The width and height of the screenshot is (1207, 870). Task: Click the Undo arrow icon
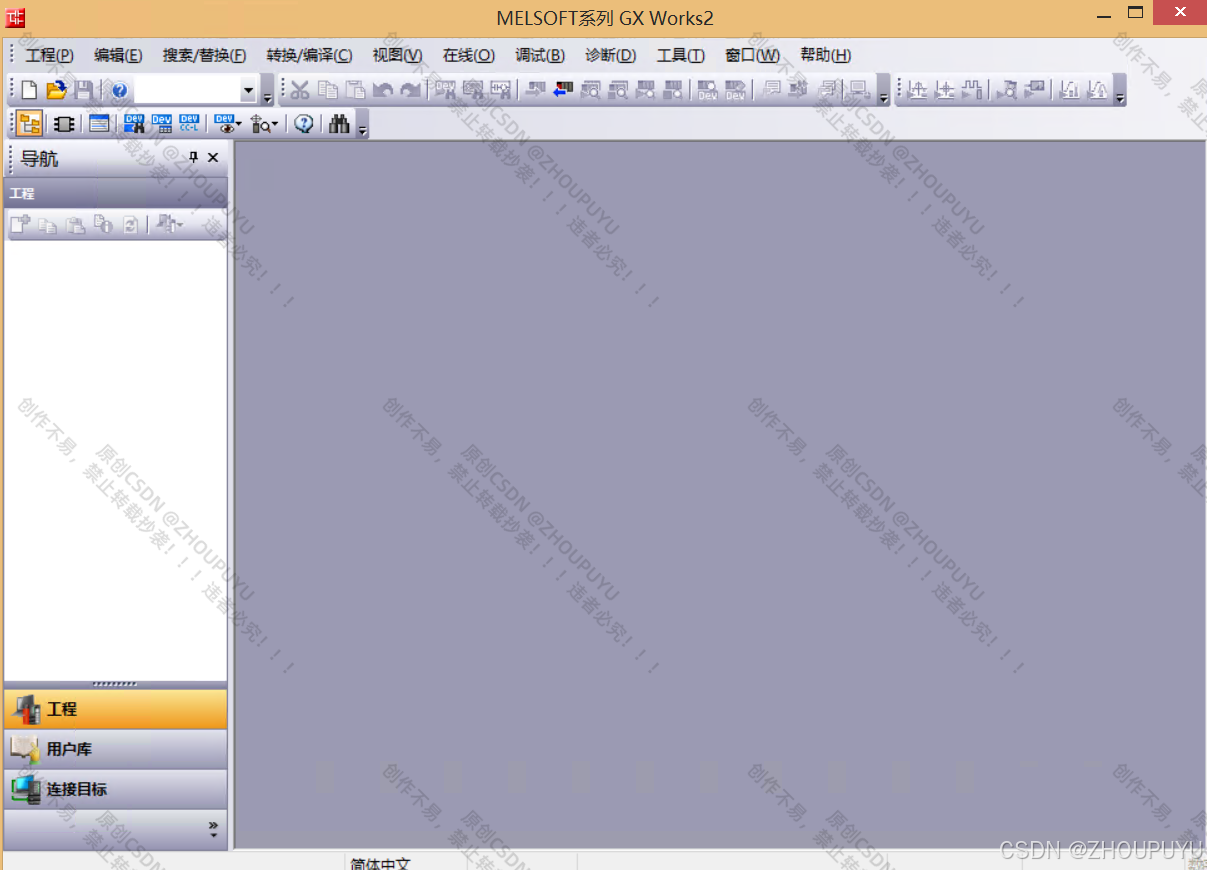click(383, 90)
